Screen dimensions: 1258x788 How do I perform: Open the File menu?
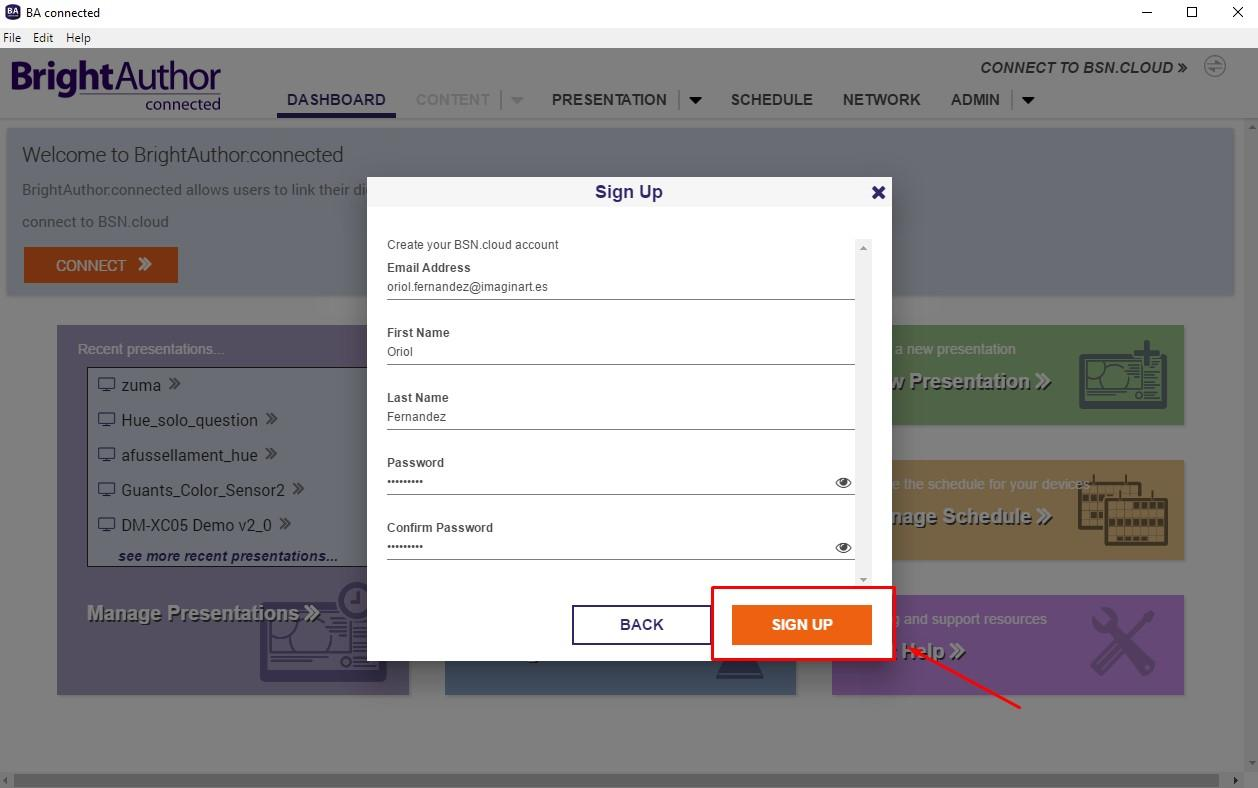click(12, 37)
